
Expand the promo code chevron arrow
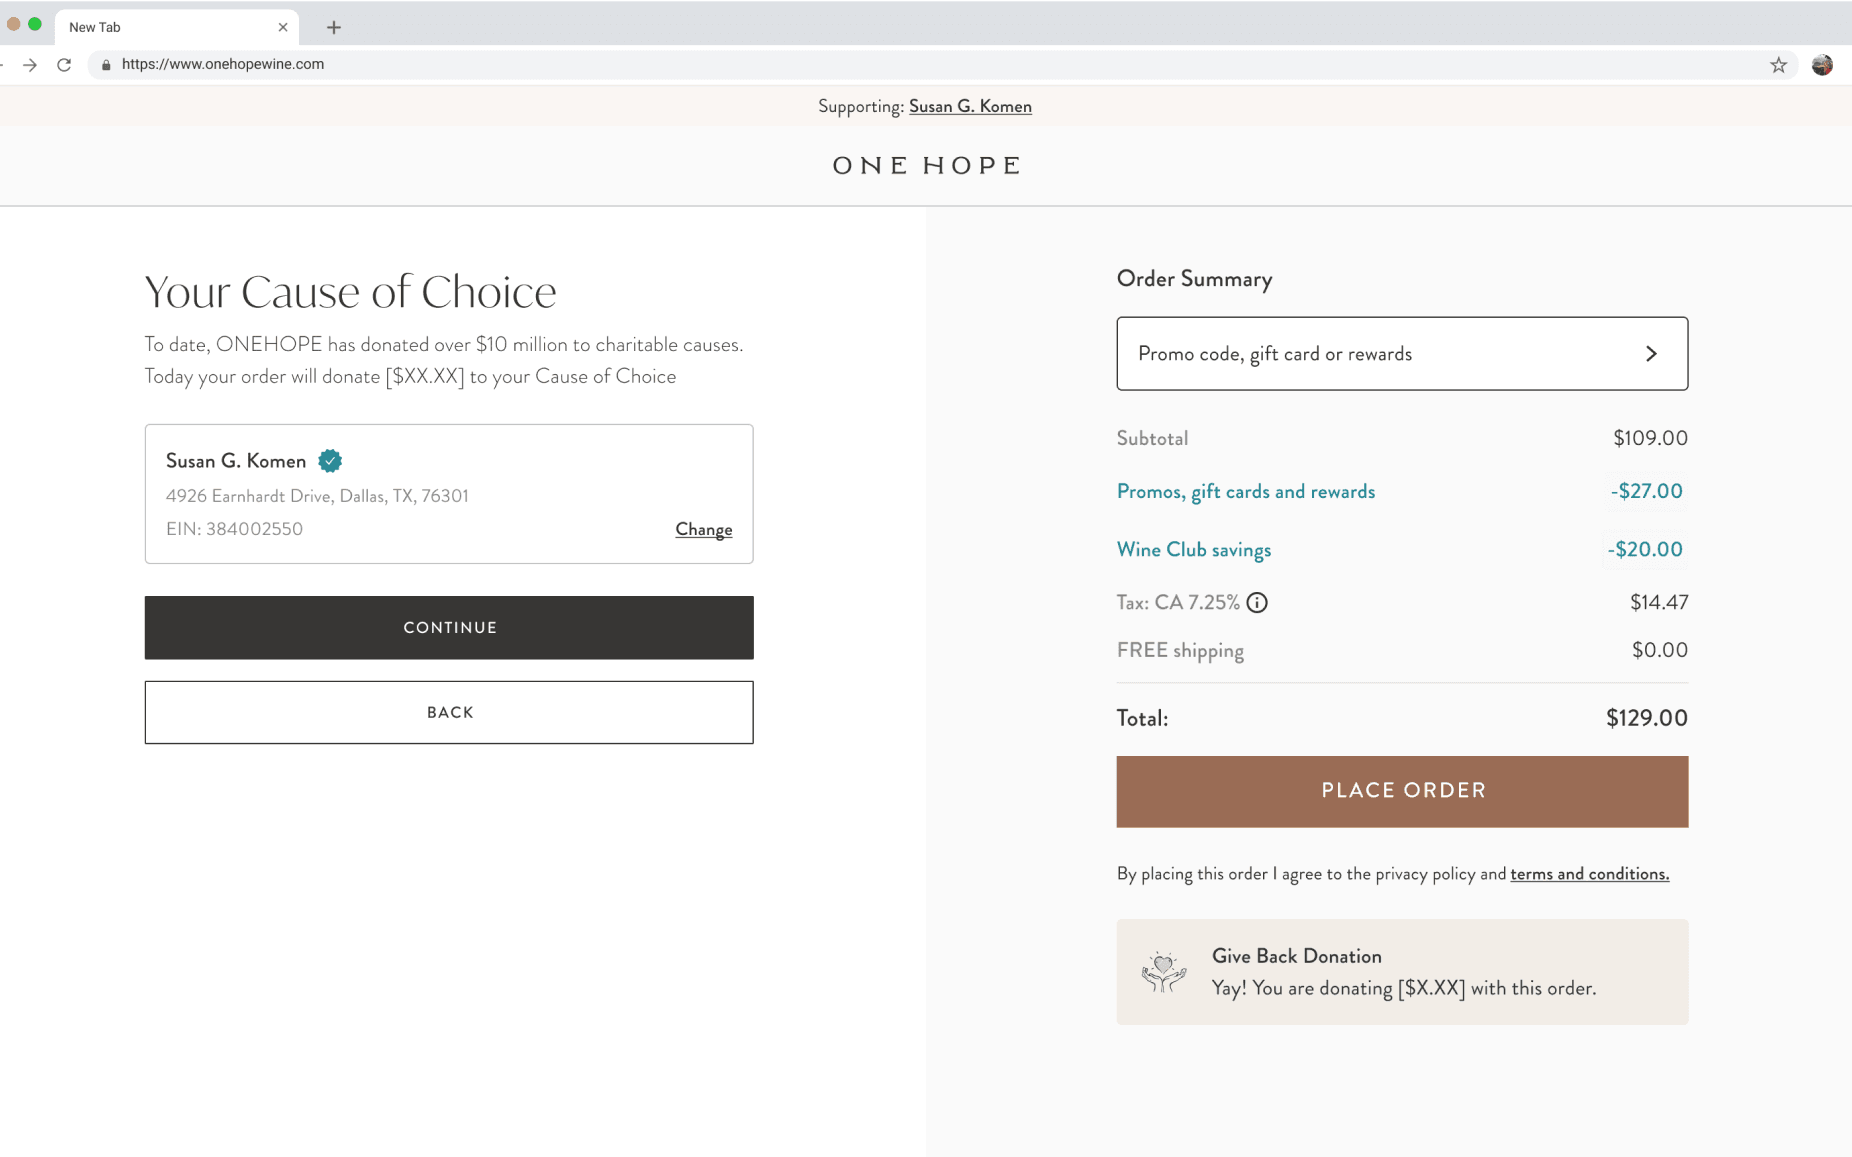[x=1651, y=354]
